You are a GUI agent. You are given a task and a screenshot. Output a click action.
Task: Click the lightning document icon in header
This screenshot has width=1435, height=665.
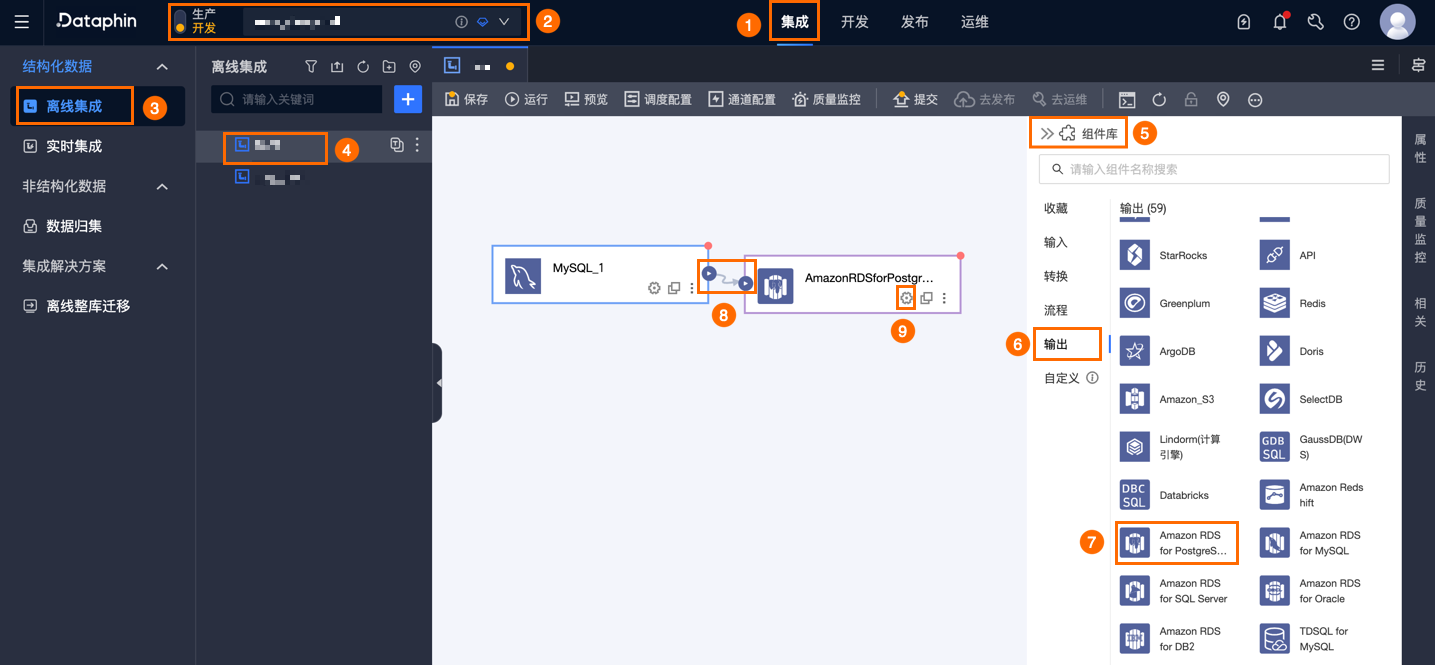point(1244,21)
